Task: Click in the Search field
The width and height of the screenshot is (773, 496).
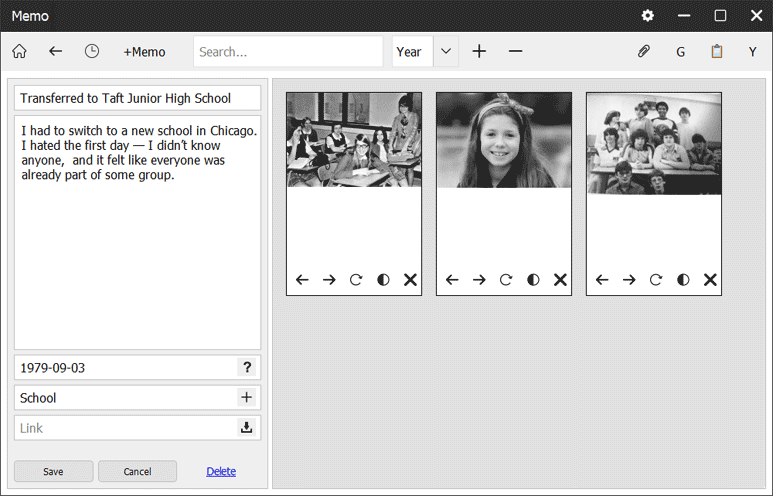Action: (288, 51)
